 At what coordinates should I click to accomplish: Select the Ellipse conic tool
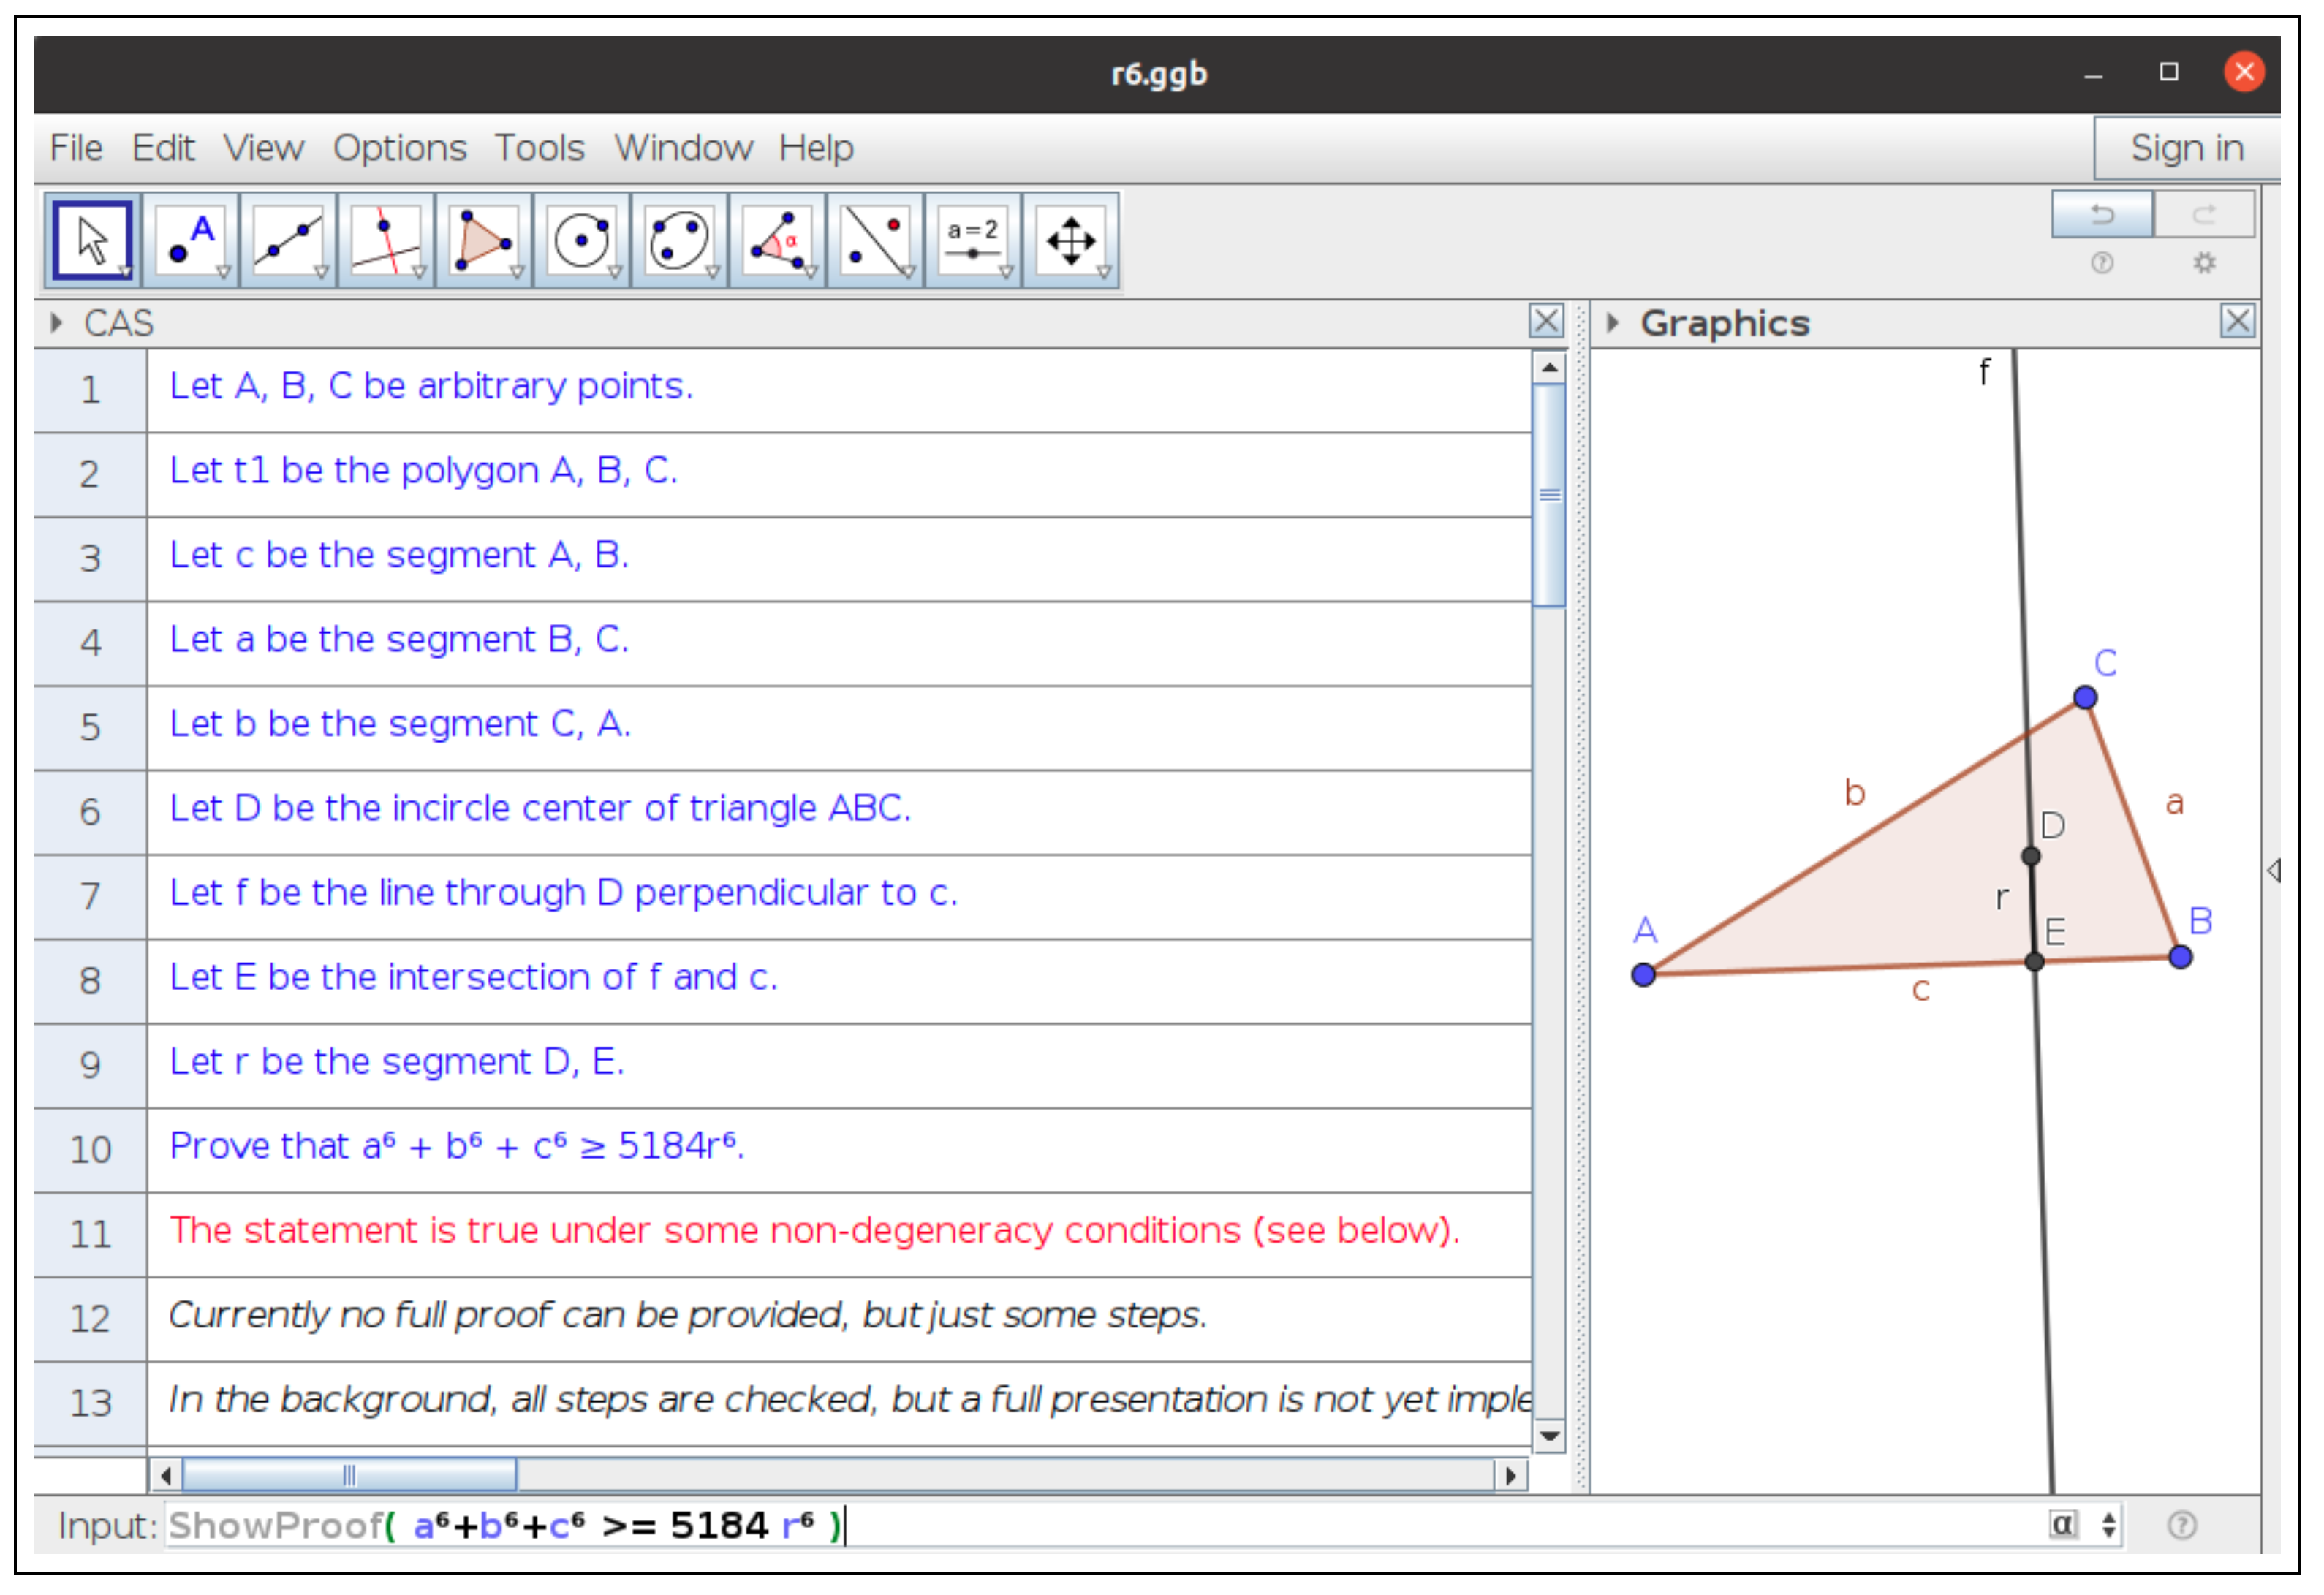pos(679,241)
